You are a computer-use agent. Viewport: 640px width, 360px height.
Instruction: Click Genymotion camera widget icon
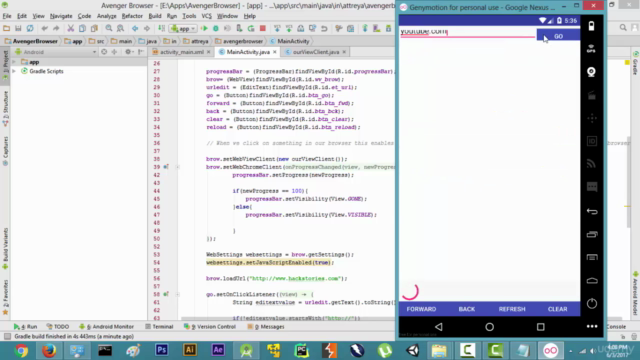click(591, 72)
